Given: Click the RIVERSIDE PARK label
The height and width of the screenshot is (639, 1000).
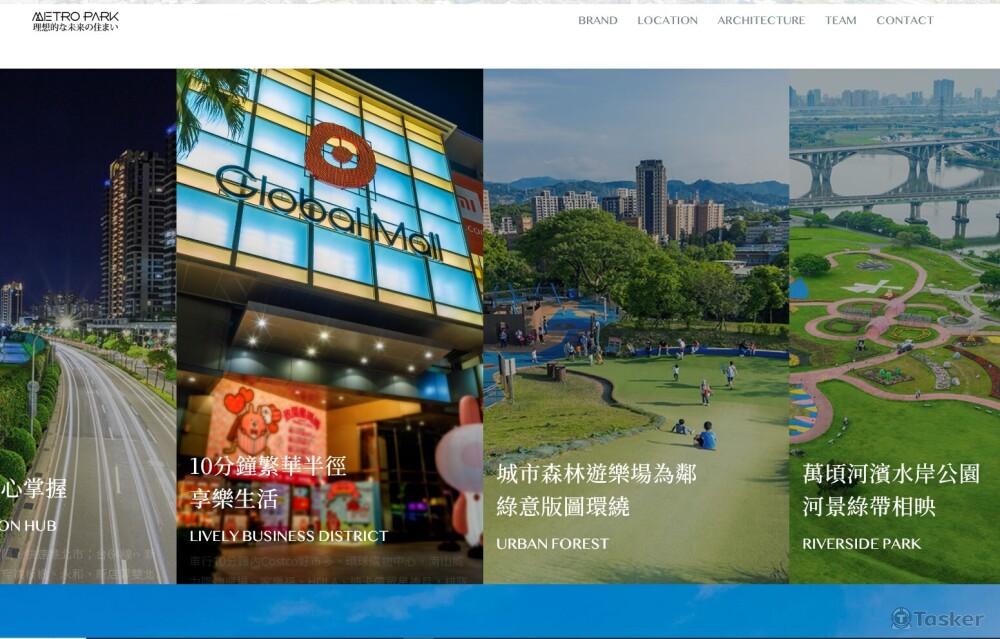Looking at the screenshot, I should pyautogui.click(x=862, y=544).
